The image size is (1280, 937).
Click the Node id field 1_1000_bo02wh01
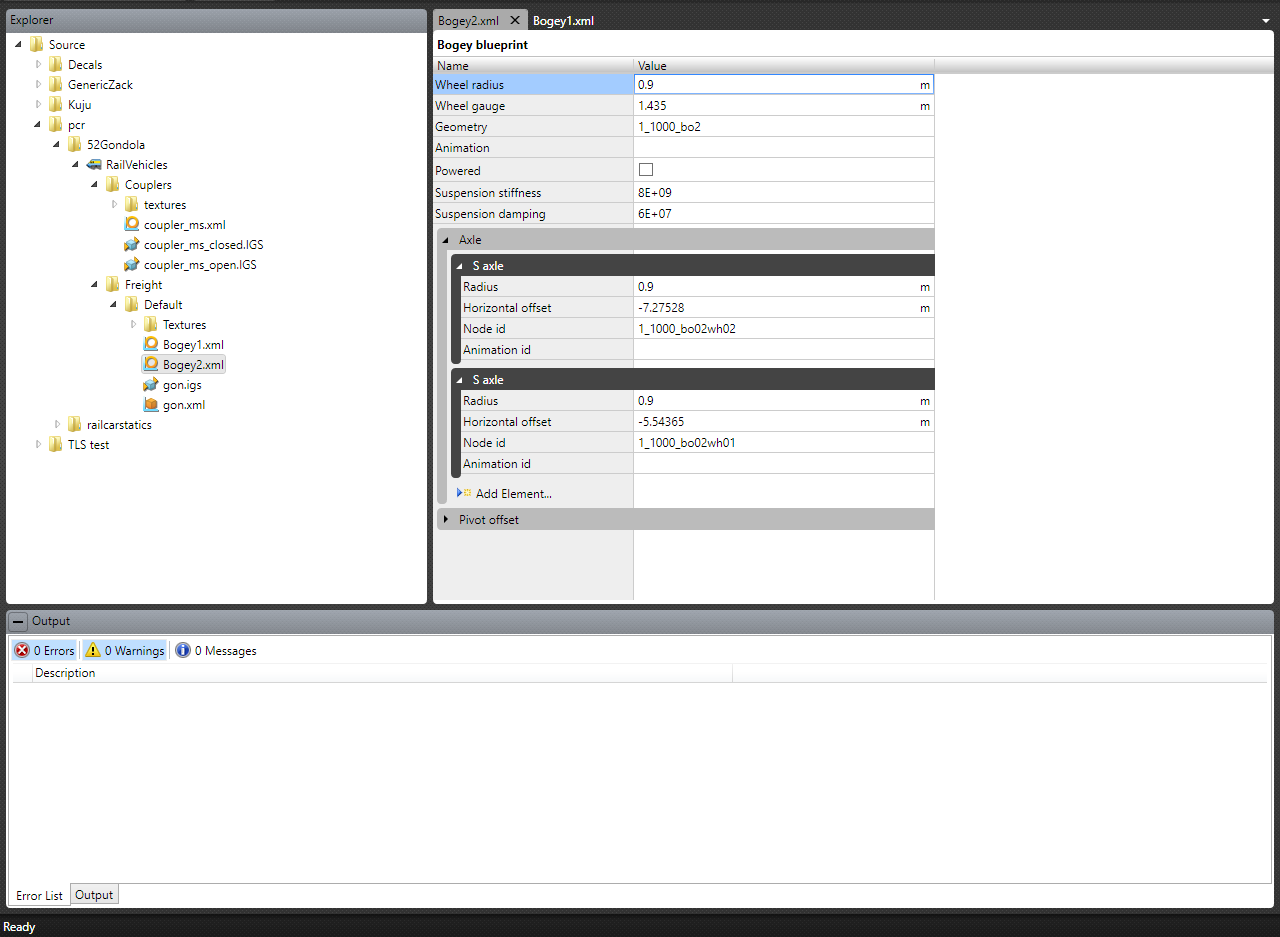coord(784,443)
